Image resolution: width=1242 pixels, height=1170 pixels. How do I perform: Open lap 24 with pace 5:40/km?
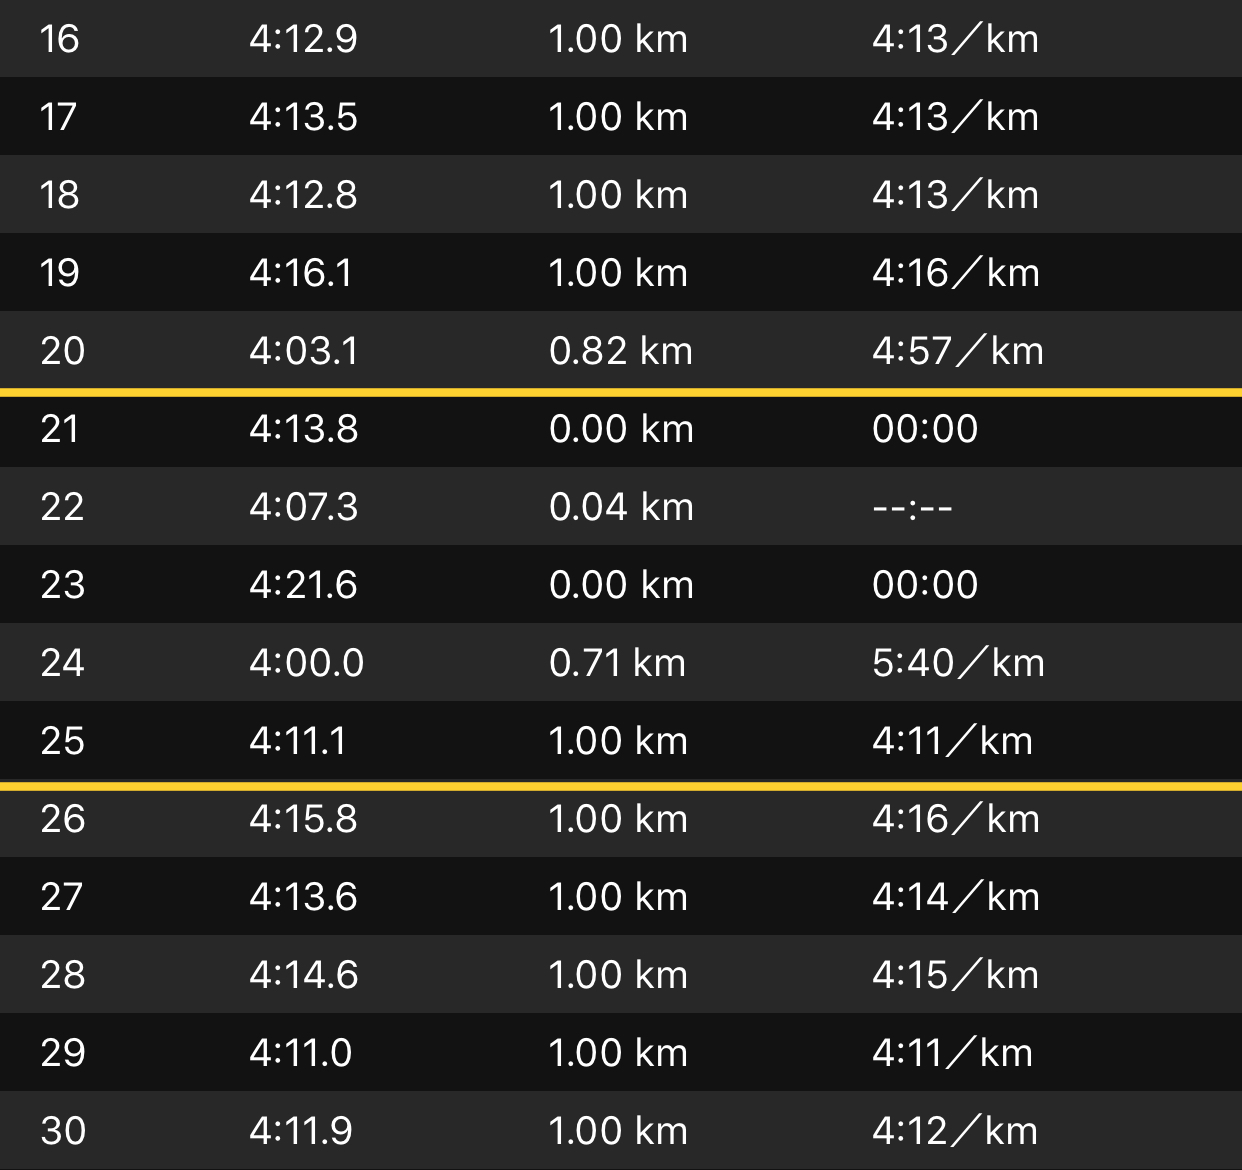pyautogui.click(x=621, y=662)
